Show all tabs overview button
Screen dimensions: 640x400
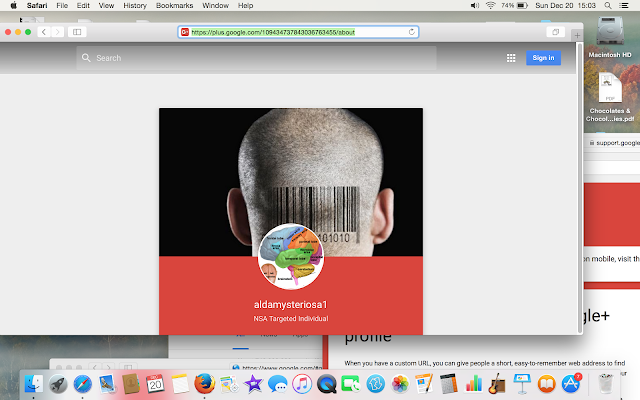pos(556,32)
